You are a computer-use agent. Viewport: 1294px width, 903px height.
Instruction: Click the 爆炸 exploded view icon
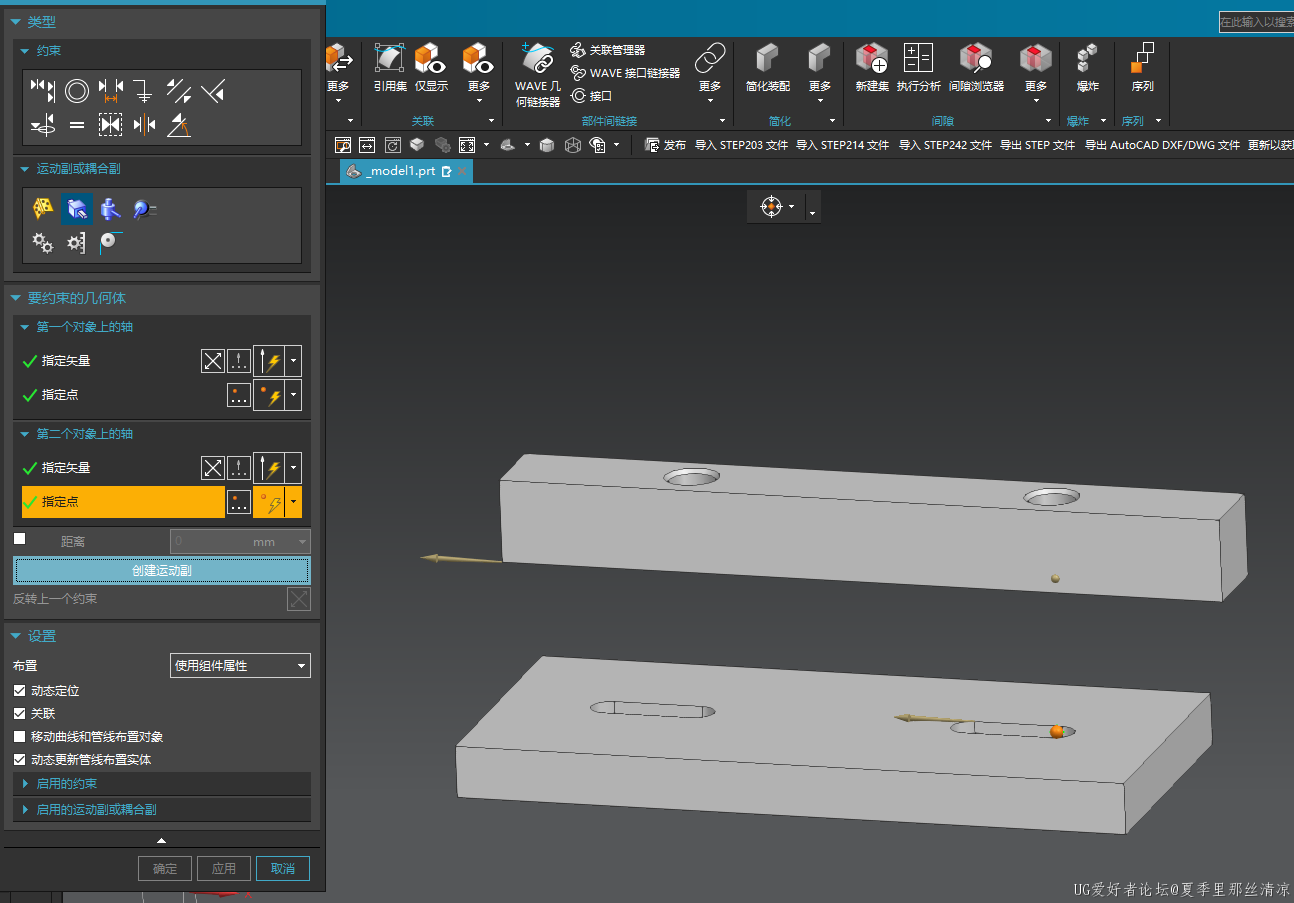tap(1087, 68)
